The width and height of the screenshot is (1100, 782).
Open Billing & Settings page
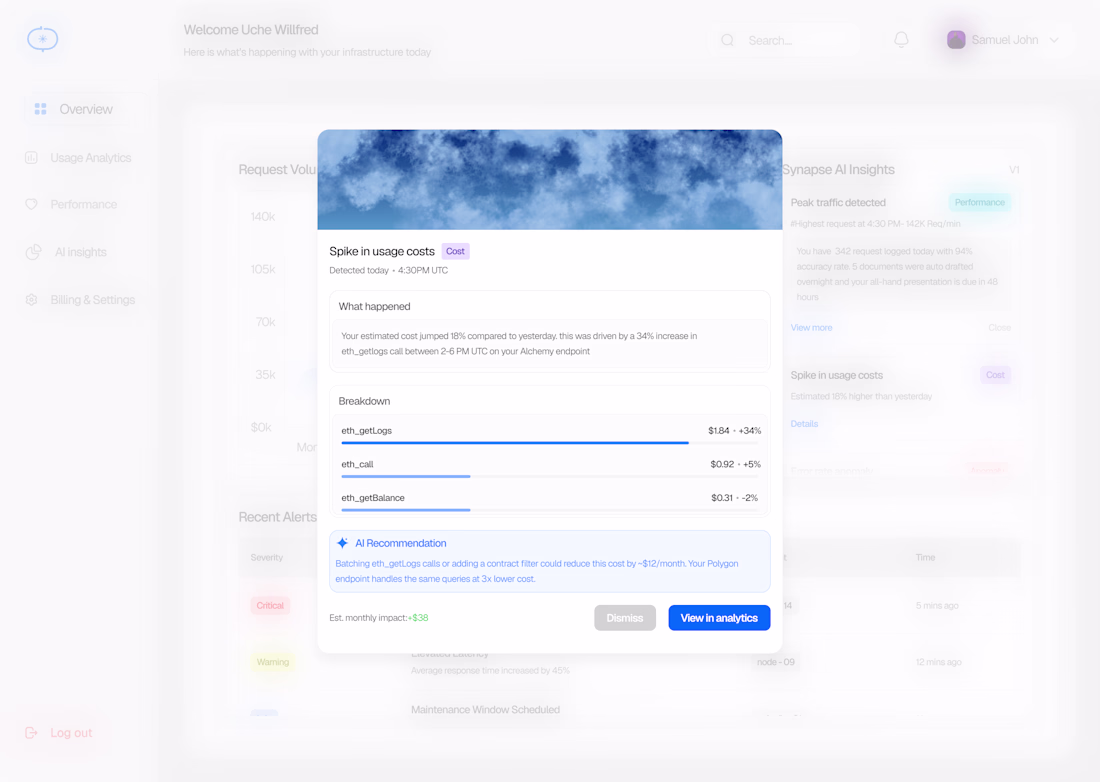pyautogui.click(x=93, y=299)
